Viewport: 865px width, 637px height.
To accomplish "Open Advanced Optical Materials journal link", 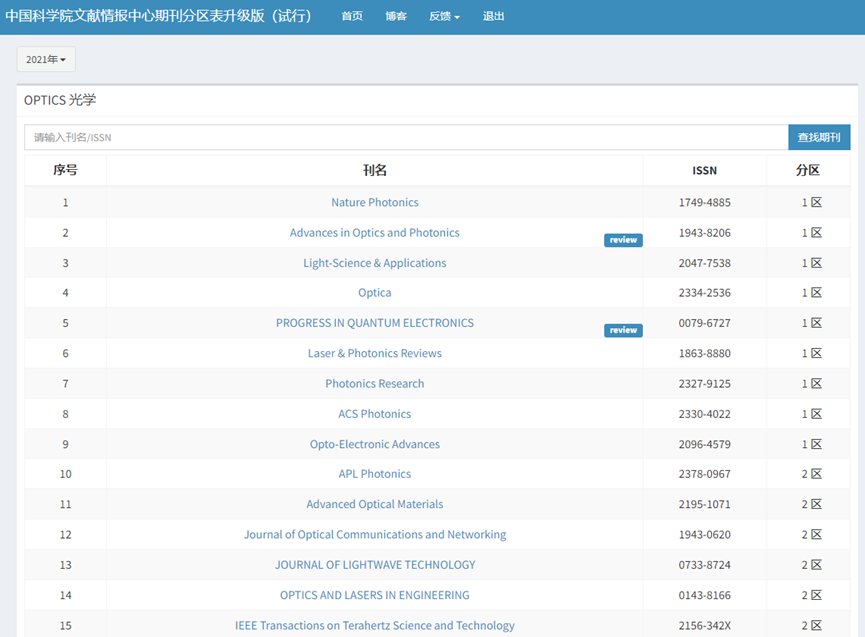I will [375, 505].
